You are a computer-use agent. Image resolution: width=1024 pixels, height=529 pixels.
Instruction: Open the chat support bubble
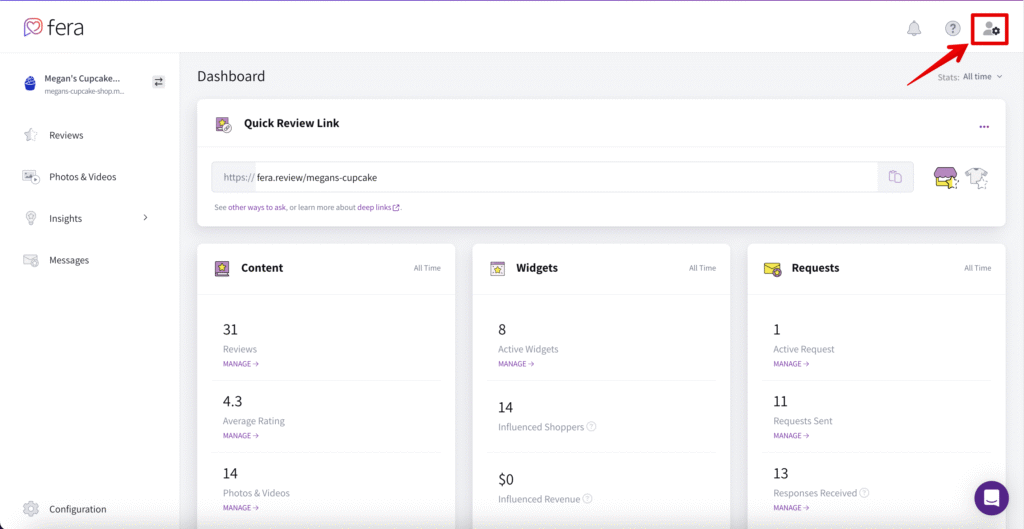click(991, 497)
